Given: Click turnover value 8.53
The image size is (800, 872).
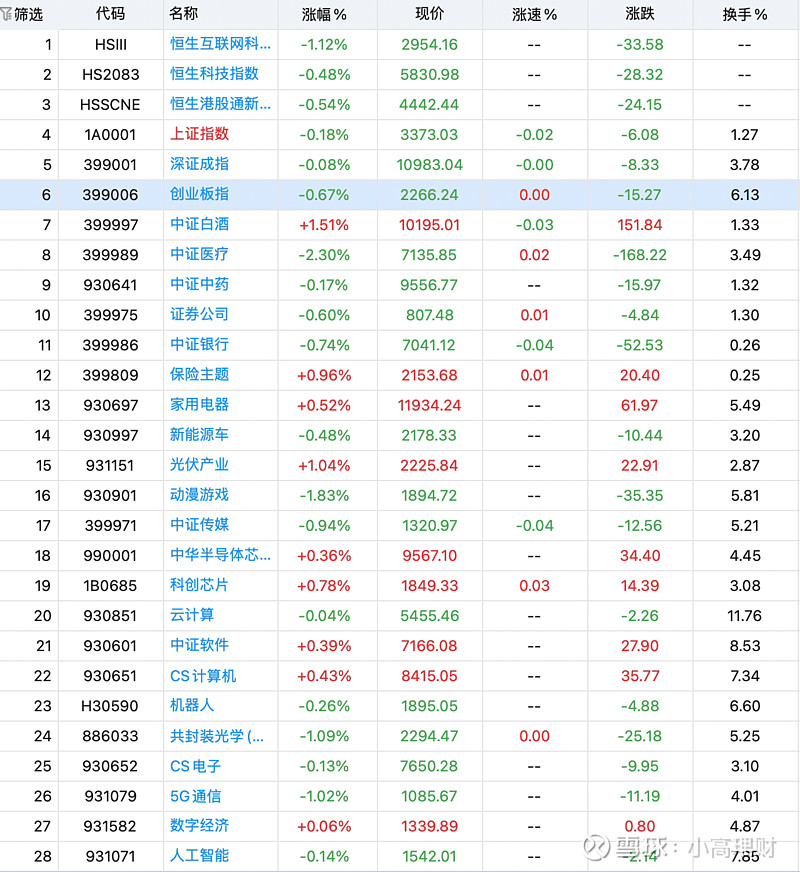Looking at the screenshot, I should click(x=744, y=646).
